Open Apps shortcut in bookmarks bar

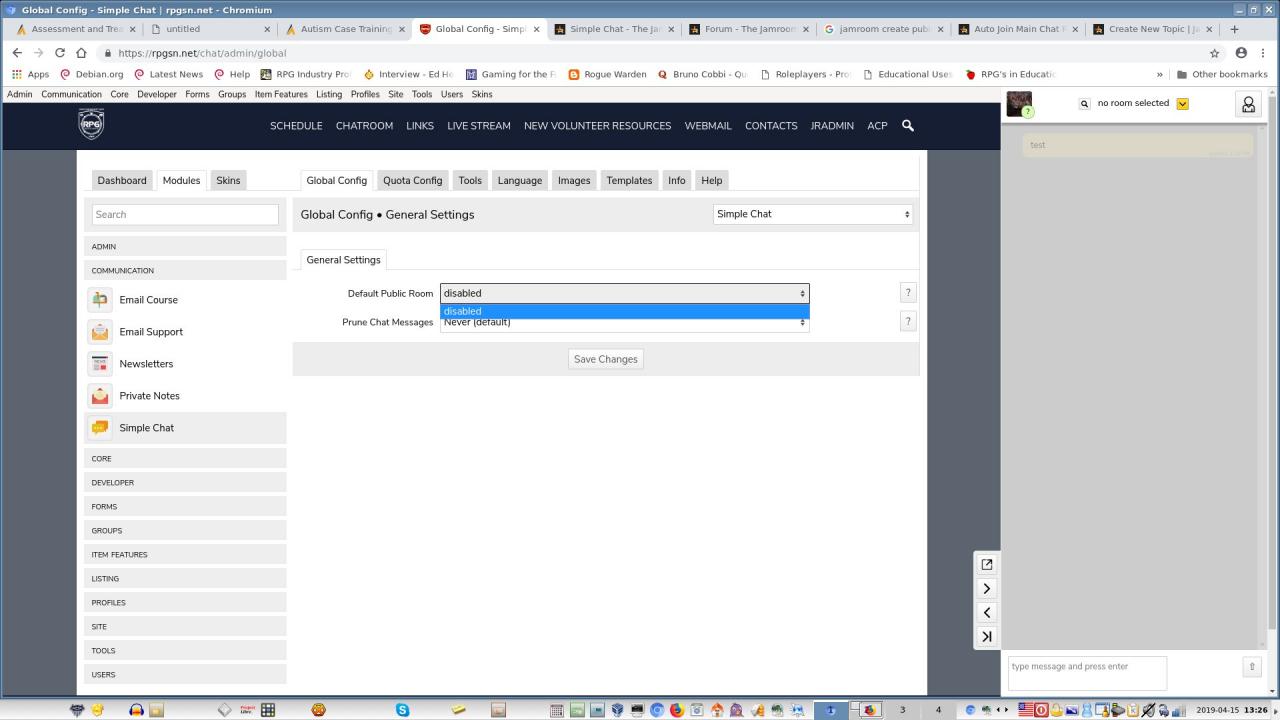30,74
